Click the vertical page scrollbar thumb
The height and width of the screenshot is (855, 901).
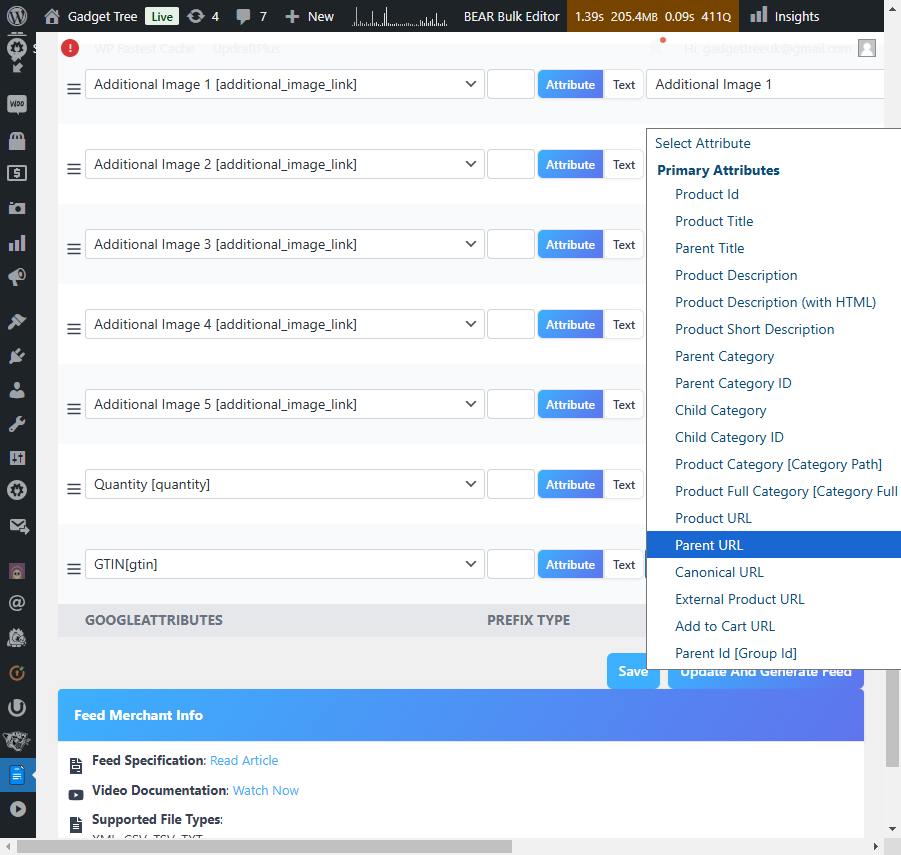892,718
